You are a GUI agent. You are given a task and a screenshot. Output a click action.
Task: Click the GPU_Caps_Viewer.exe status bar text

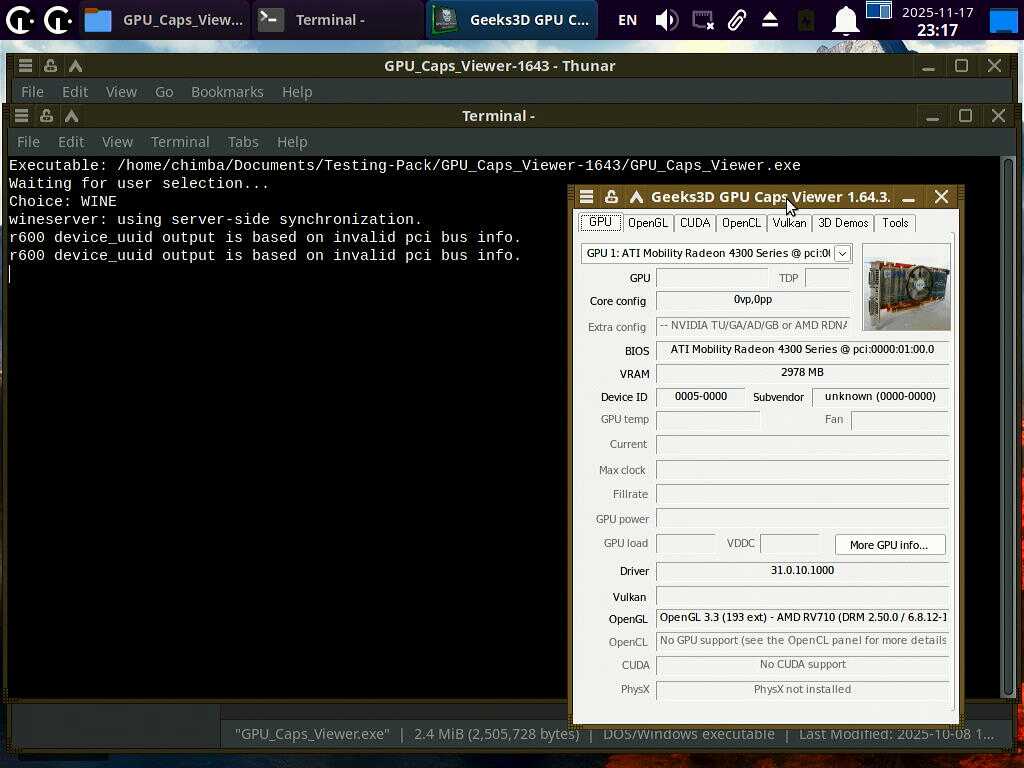pos(312,734)
